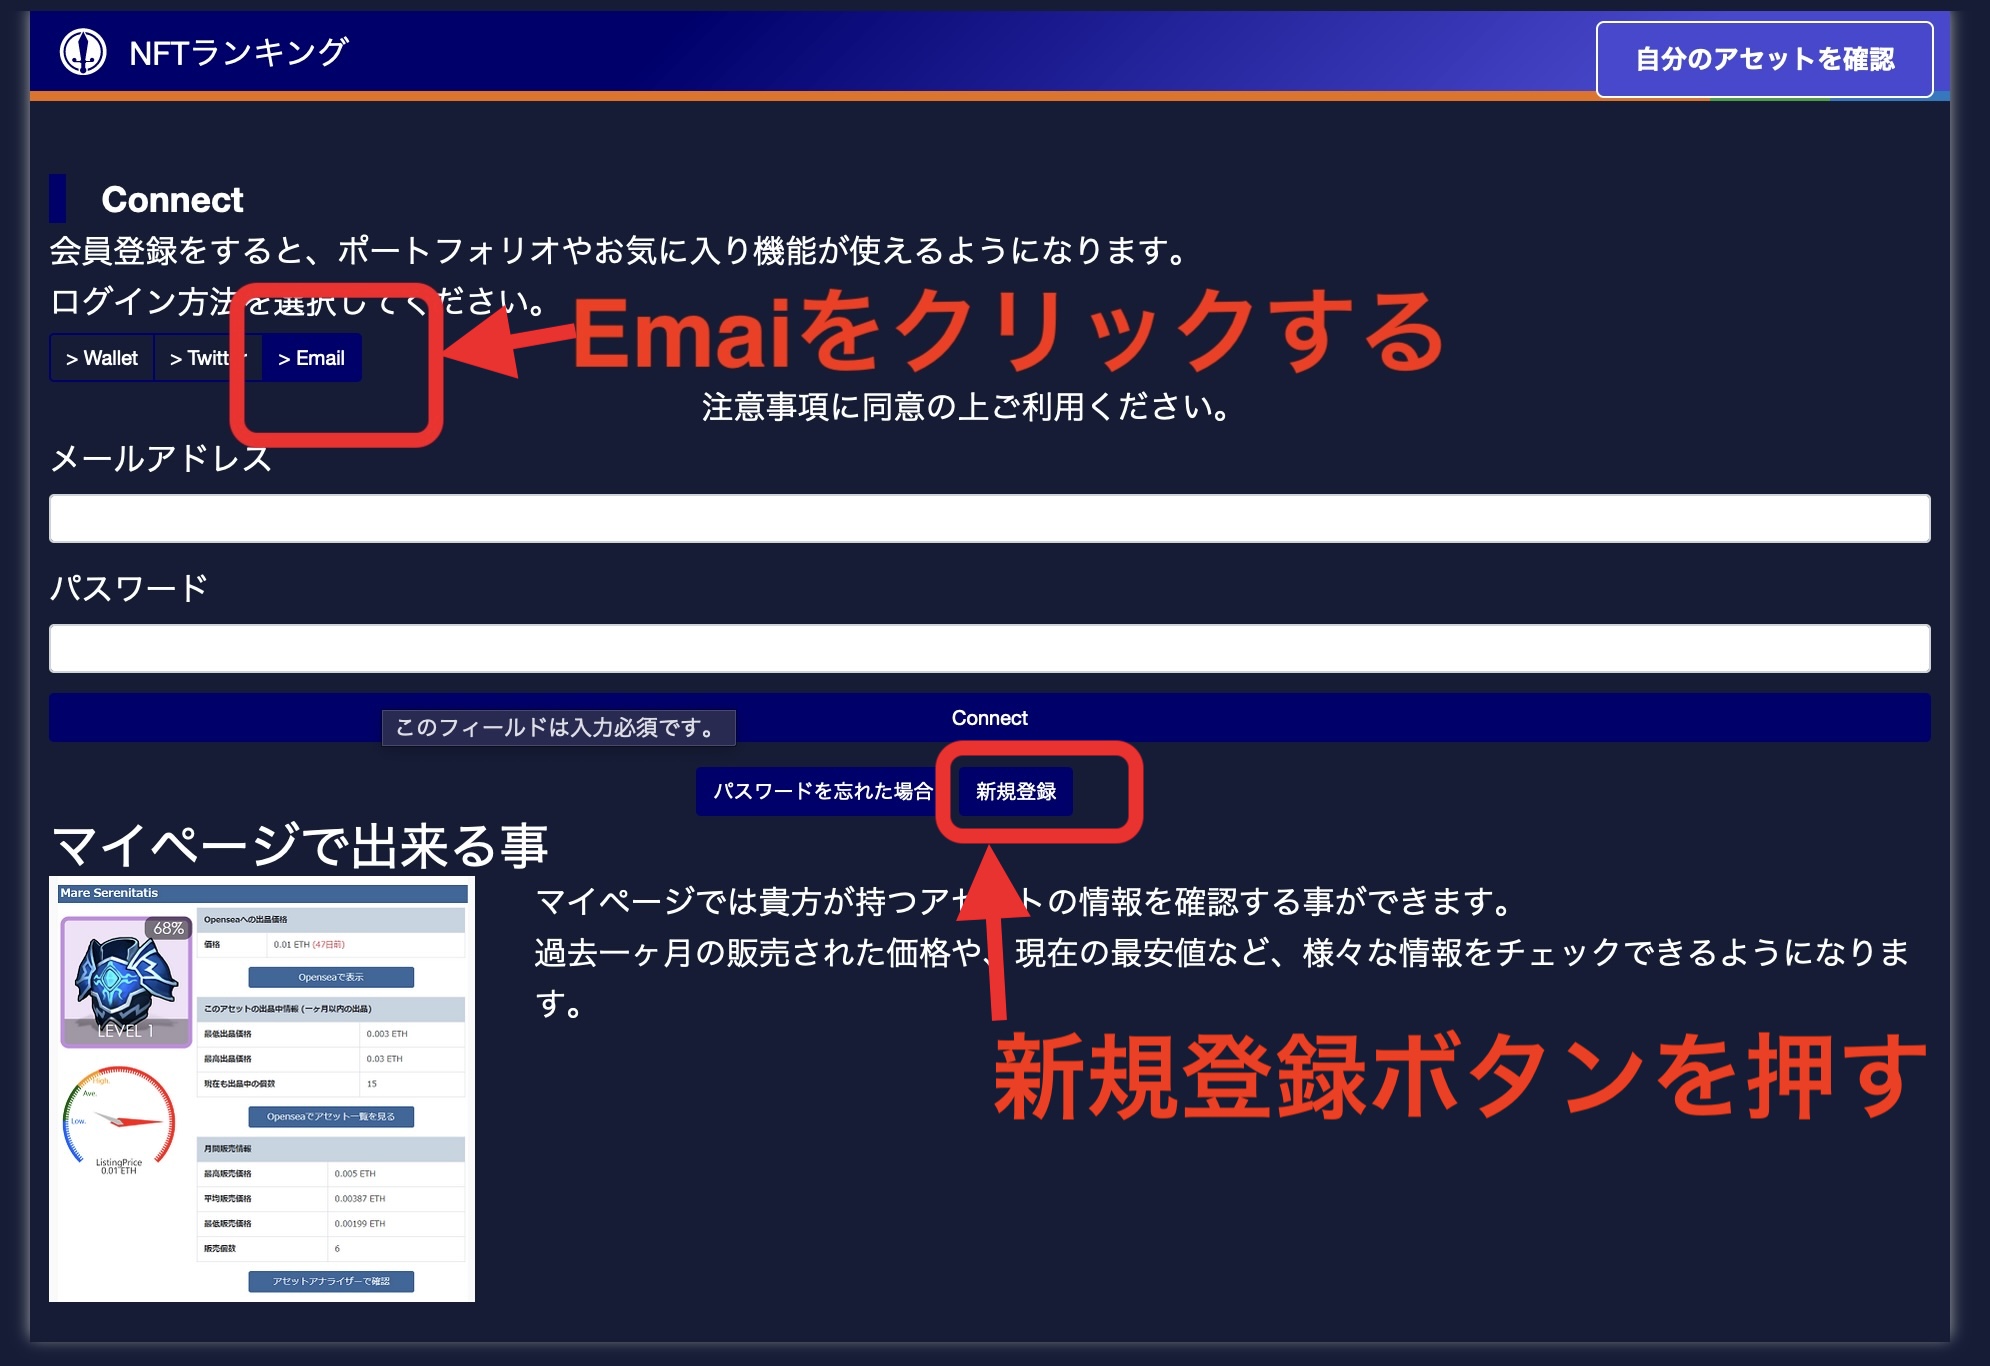Focus the メールアドレス input field
Viewport: 1990px width, 1366px height.
[x=989, y=519]
